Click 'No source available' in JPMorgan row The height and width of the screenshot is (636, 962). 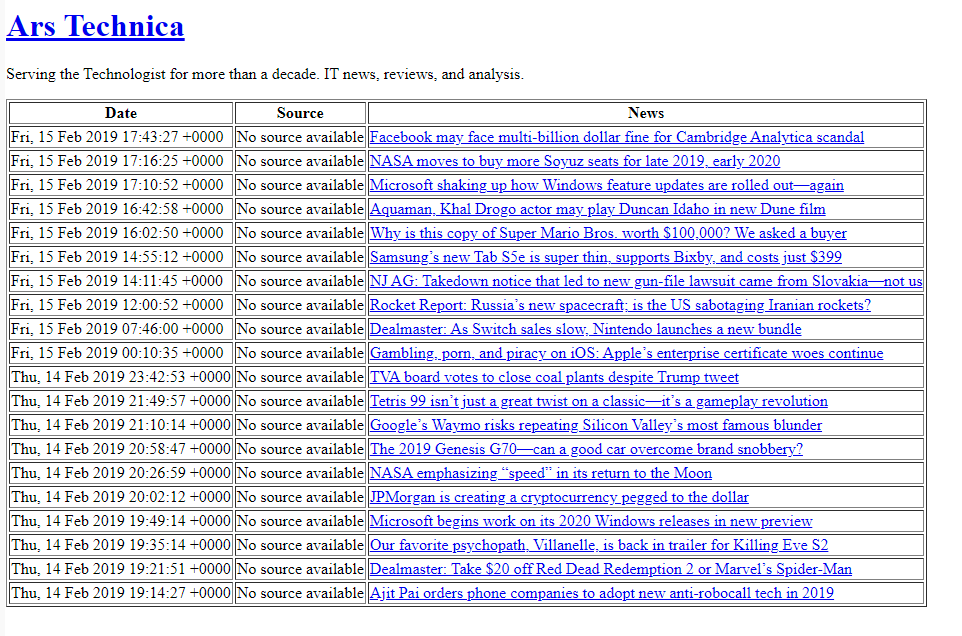click(300, 496)
